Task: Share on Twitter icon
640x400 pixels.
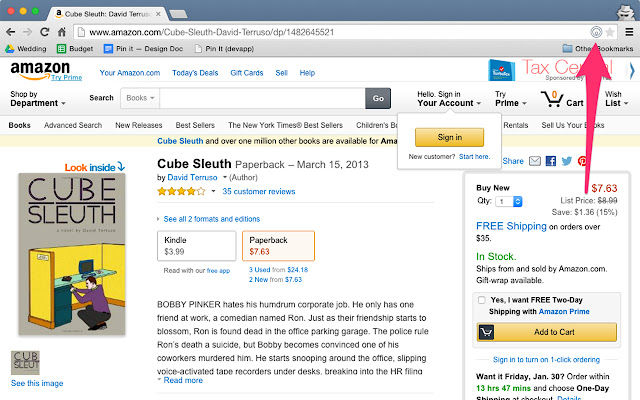Action: click(566, 161)
